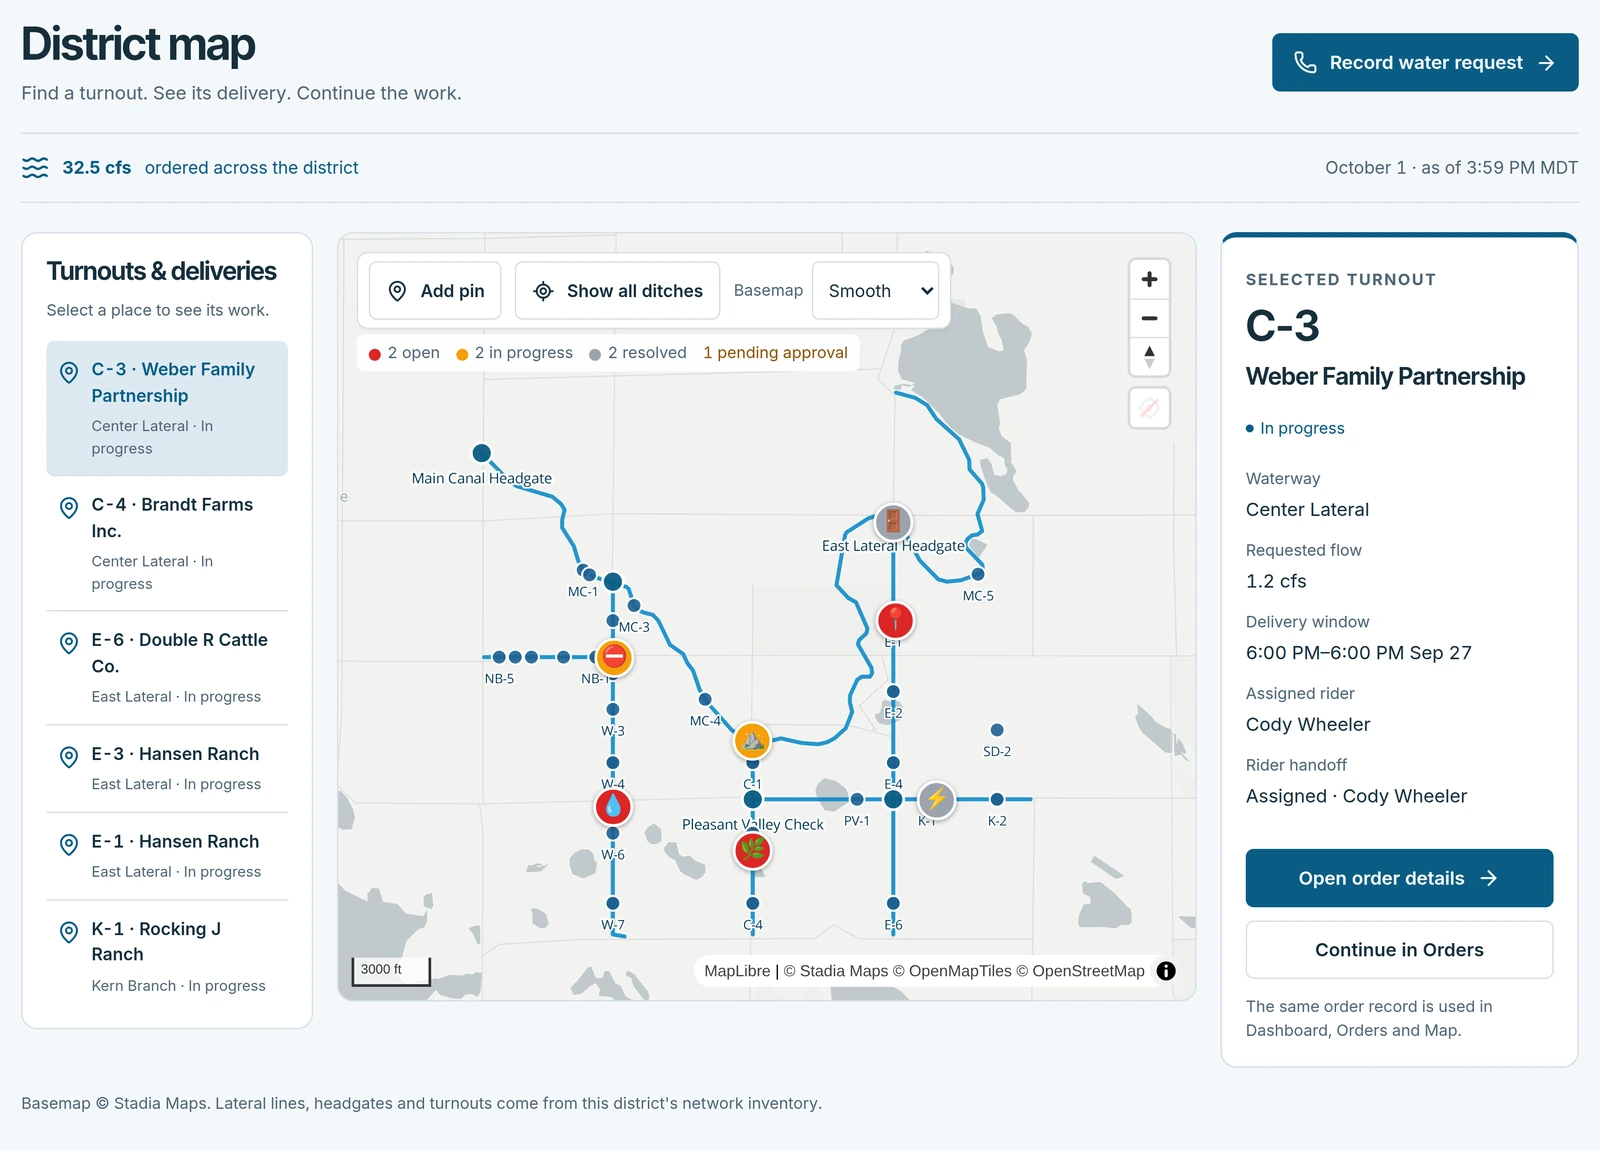Open order details for C-3
The image size is (1600, 1150).
click(1399, 878)
